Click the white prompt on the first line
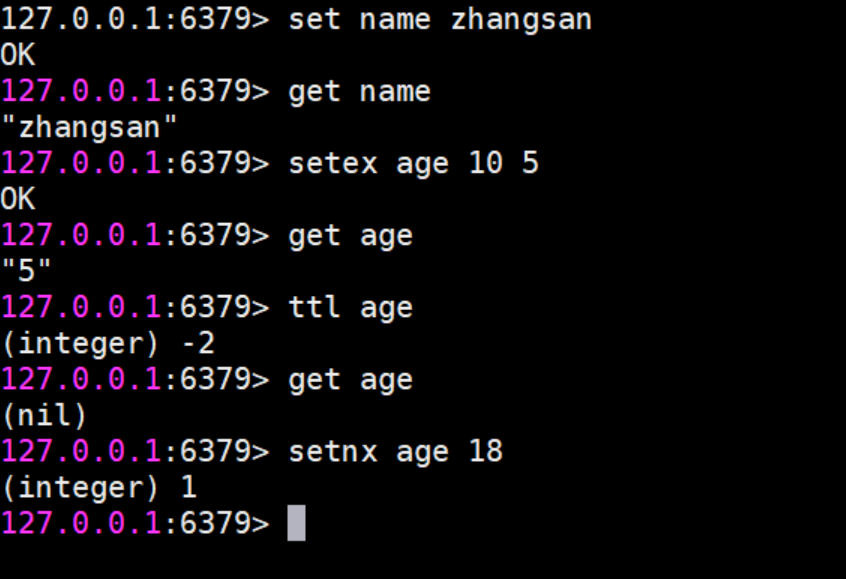846x579 pixels. coord(135,19)
